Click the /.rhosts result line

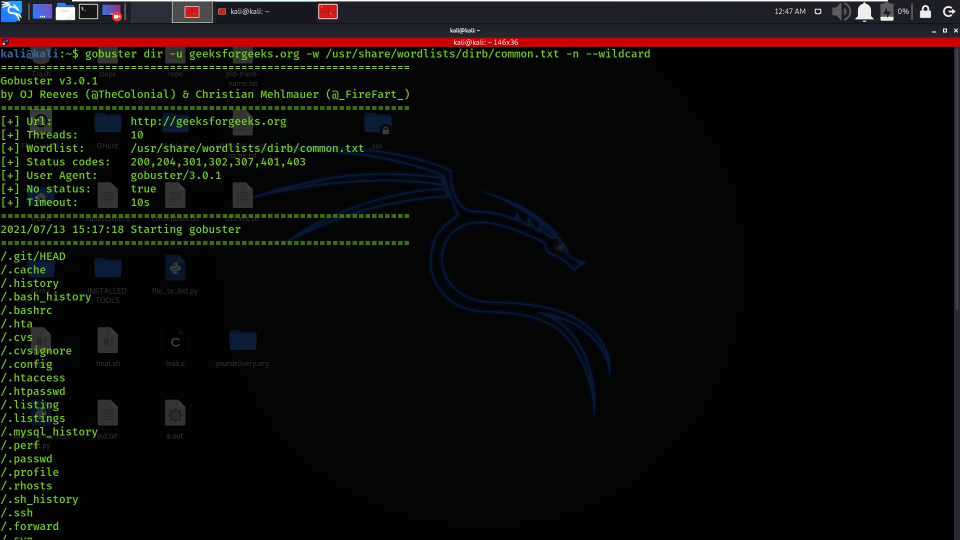(x=26, y=486)
